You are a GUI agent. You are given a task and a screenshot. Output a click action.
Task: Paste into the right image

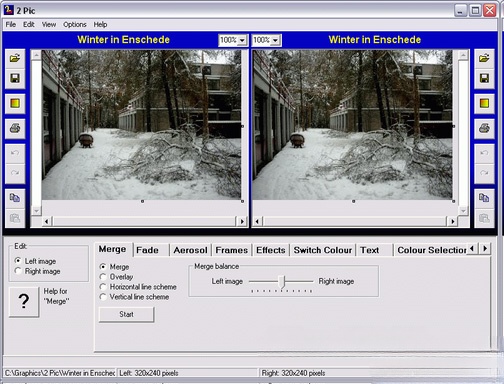click(484, 218)
